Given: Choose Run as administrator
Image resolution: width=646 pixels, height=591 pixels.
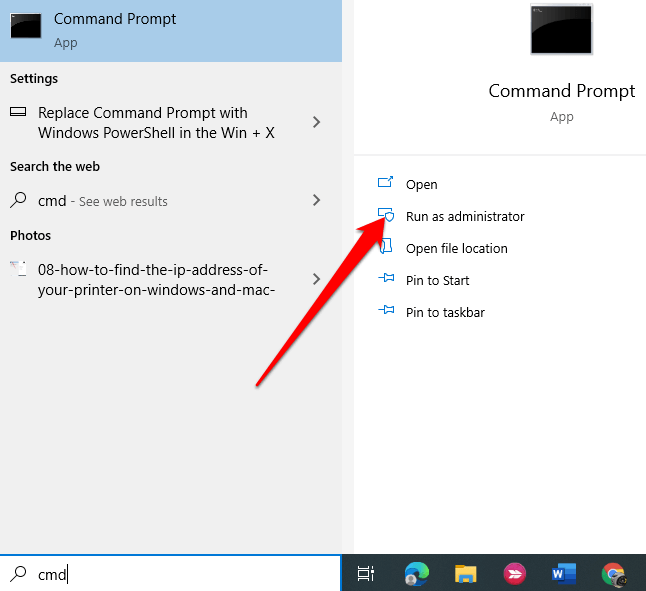Looking at the screenshot, I should click(464, 216).
